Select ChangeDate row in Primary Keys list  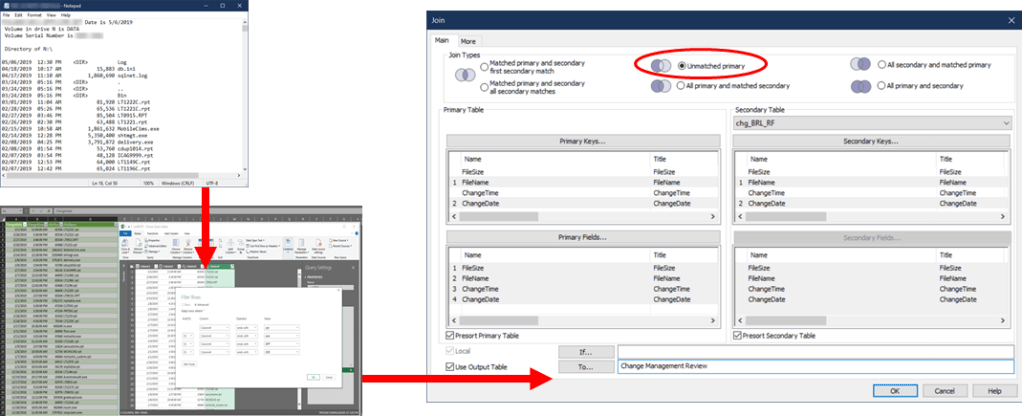point(583,203)
